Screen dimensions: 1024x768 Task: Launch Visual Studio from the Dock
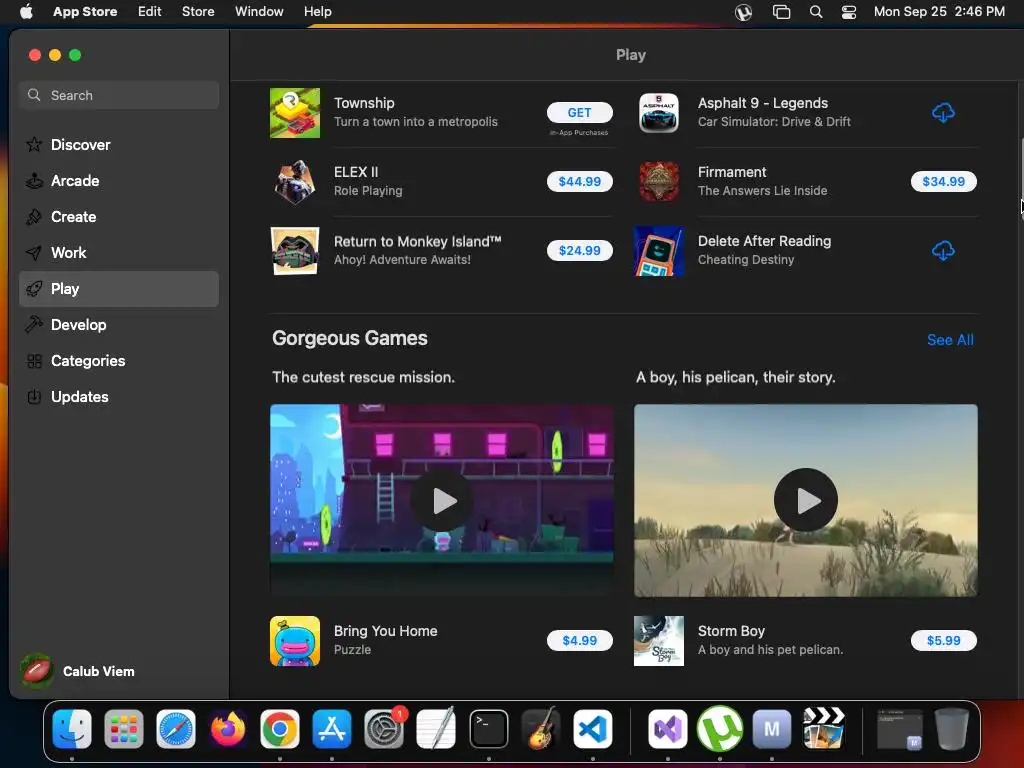(667, 729)
